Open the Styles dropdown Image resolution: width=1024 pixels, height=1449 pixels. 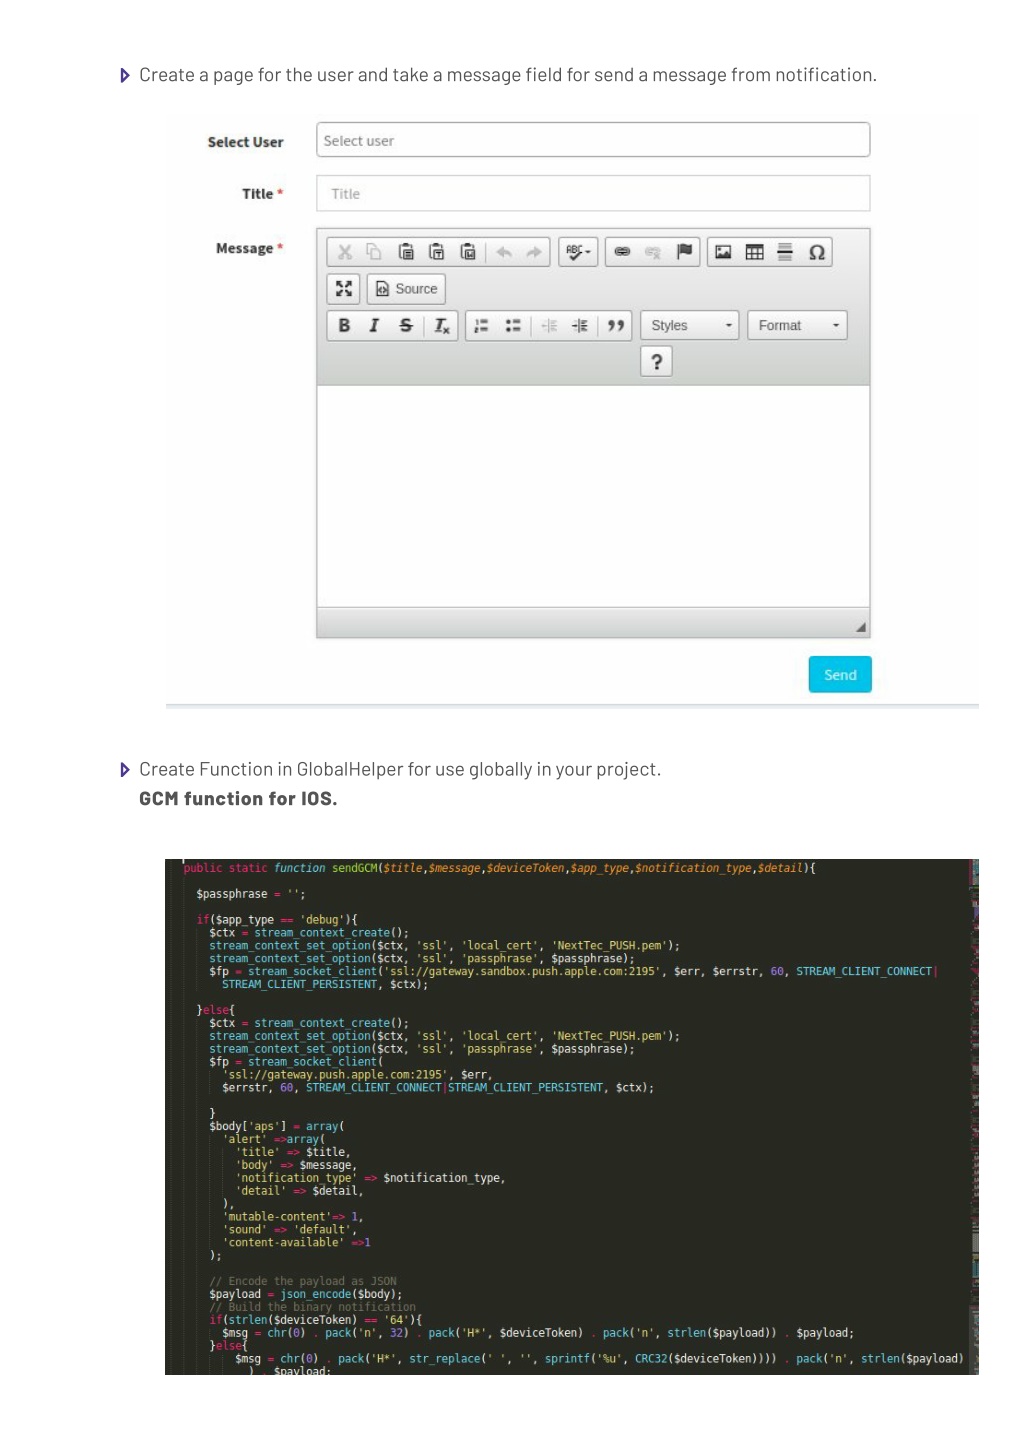[689, 325]
